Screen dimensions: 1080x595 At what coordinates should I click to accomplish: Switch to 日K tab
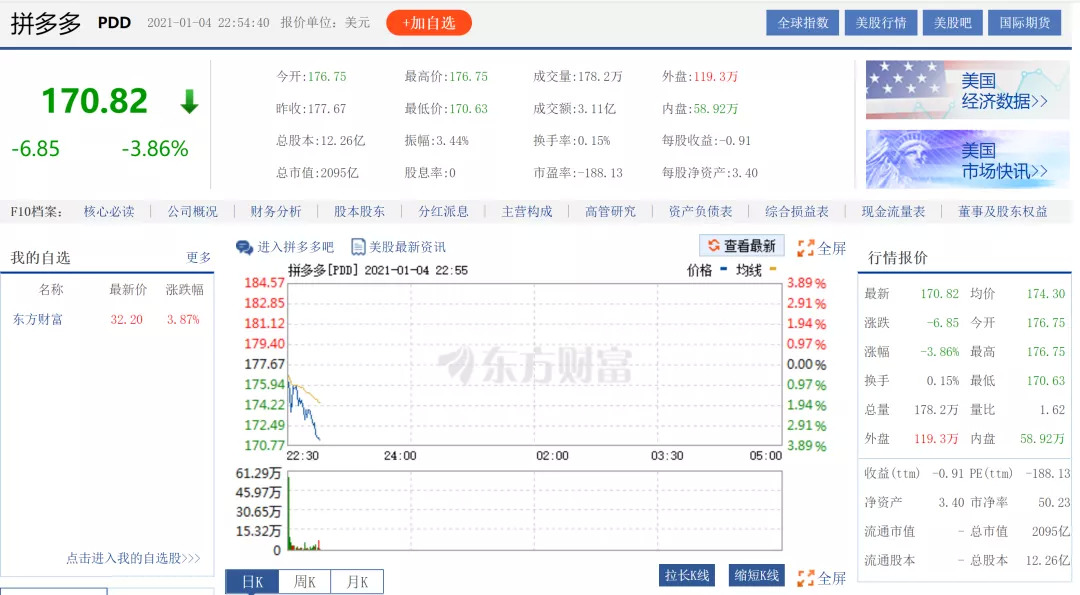coord(252,582)
